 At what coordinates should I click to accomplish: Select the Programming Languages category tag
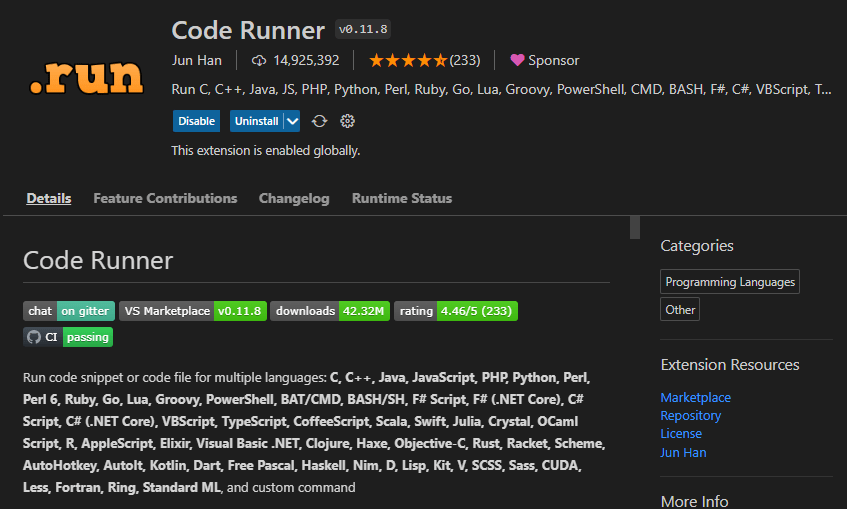(x=730, y=282)
